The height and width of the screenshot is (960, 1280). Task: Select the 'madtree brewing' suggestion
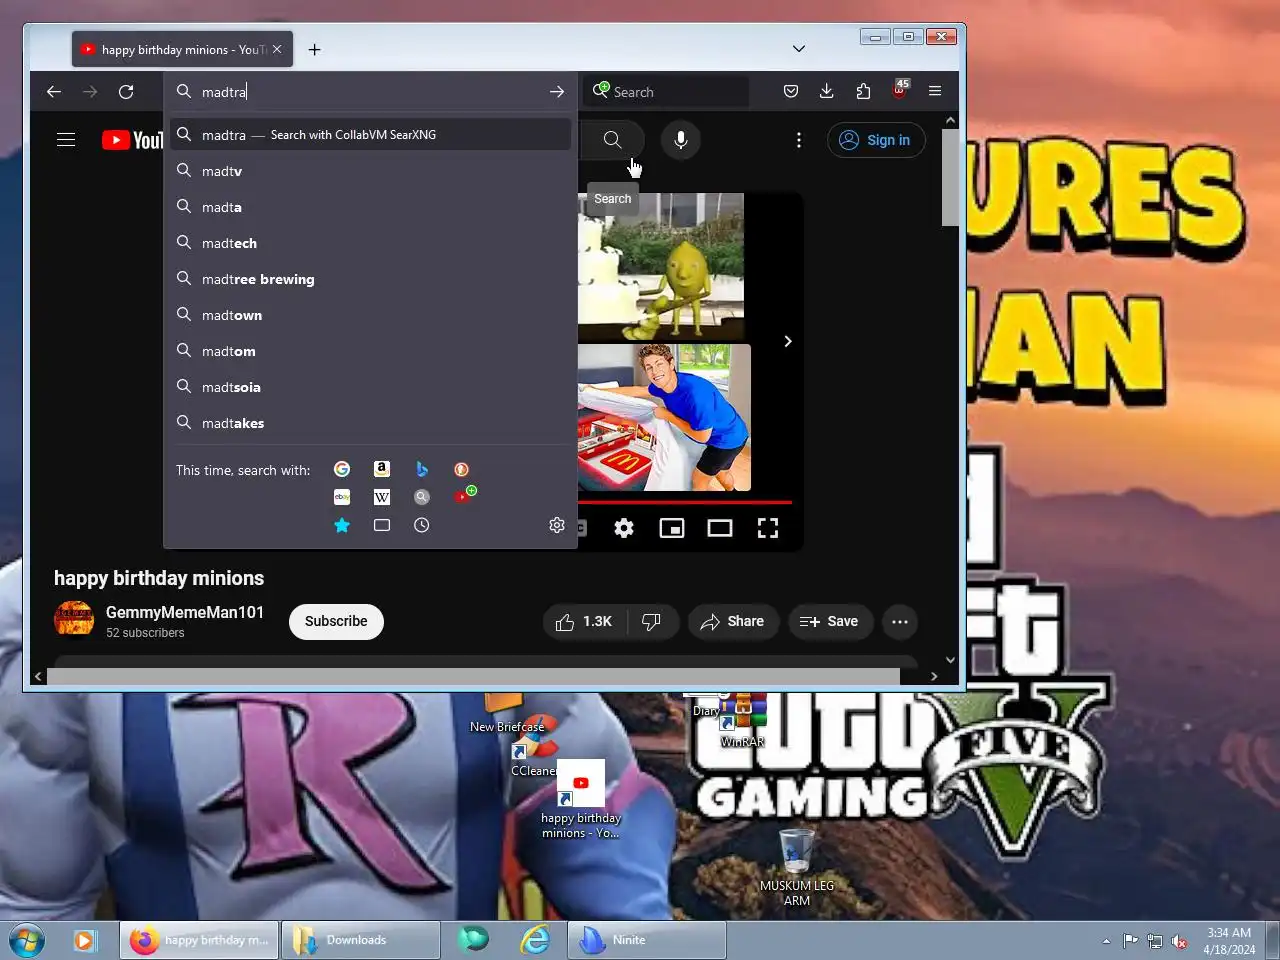pos(370,279)
